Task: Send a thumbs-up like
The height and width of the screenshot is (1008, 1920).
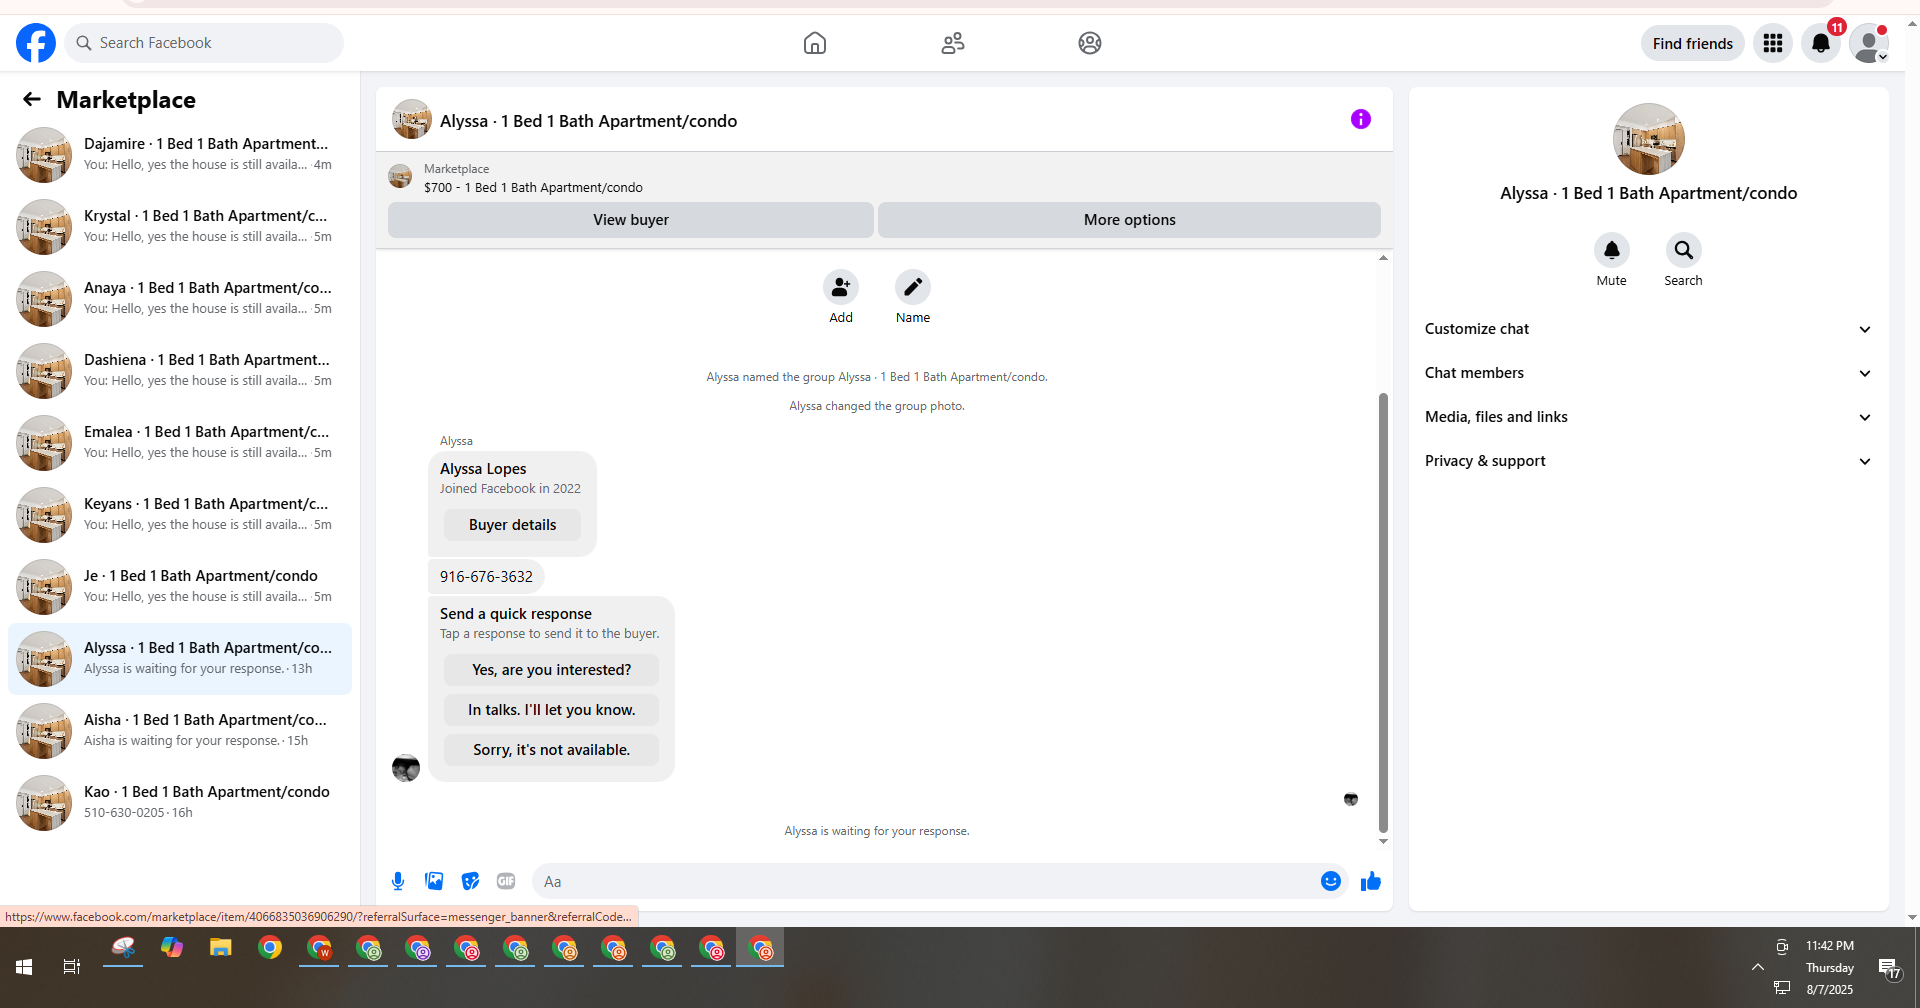Action: pyautogui.click(x=1371, y=881)
